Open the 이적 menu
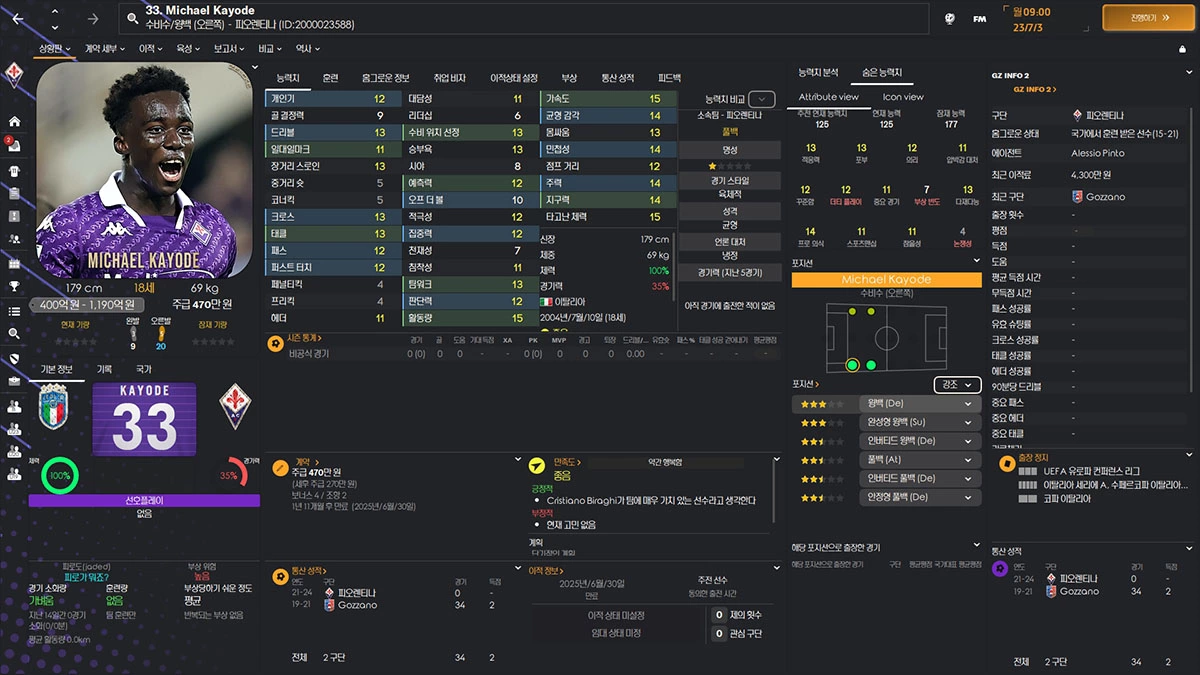The image size is (1200, 675). [150, 48]
